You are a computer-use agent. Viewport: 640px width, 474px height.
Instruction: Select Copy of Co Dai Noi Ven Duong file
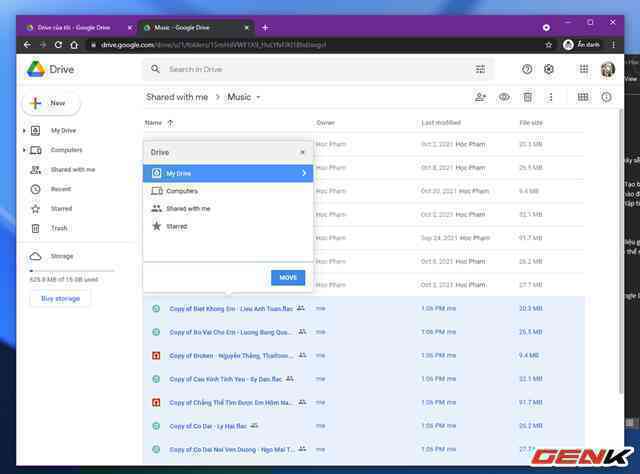coord(364,450)
